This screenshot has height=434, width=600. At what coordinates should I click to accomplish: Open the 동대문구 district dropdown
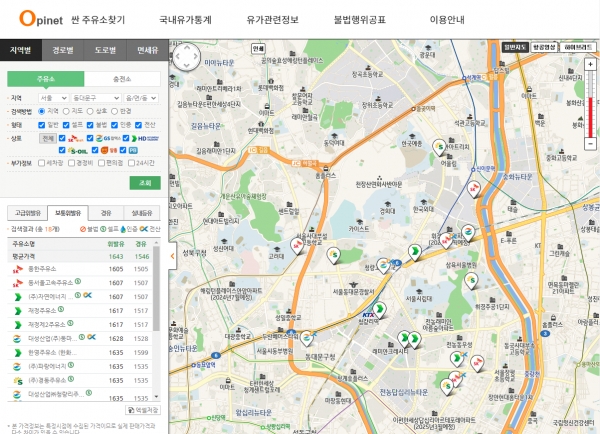pyautogui.click(x=96, y=98)
